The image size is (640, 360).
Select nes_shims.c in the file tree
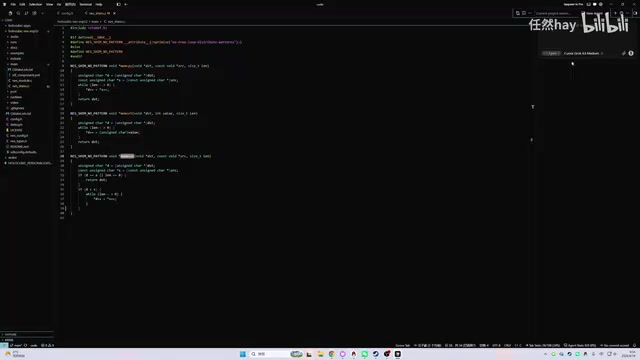[x=20, y=86]
